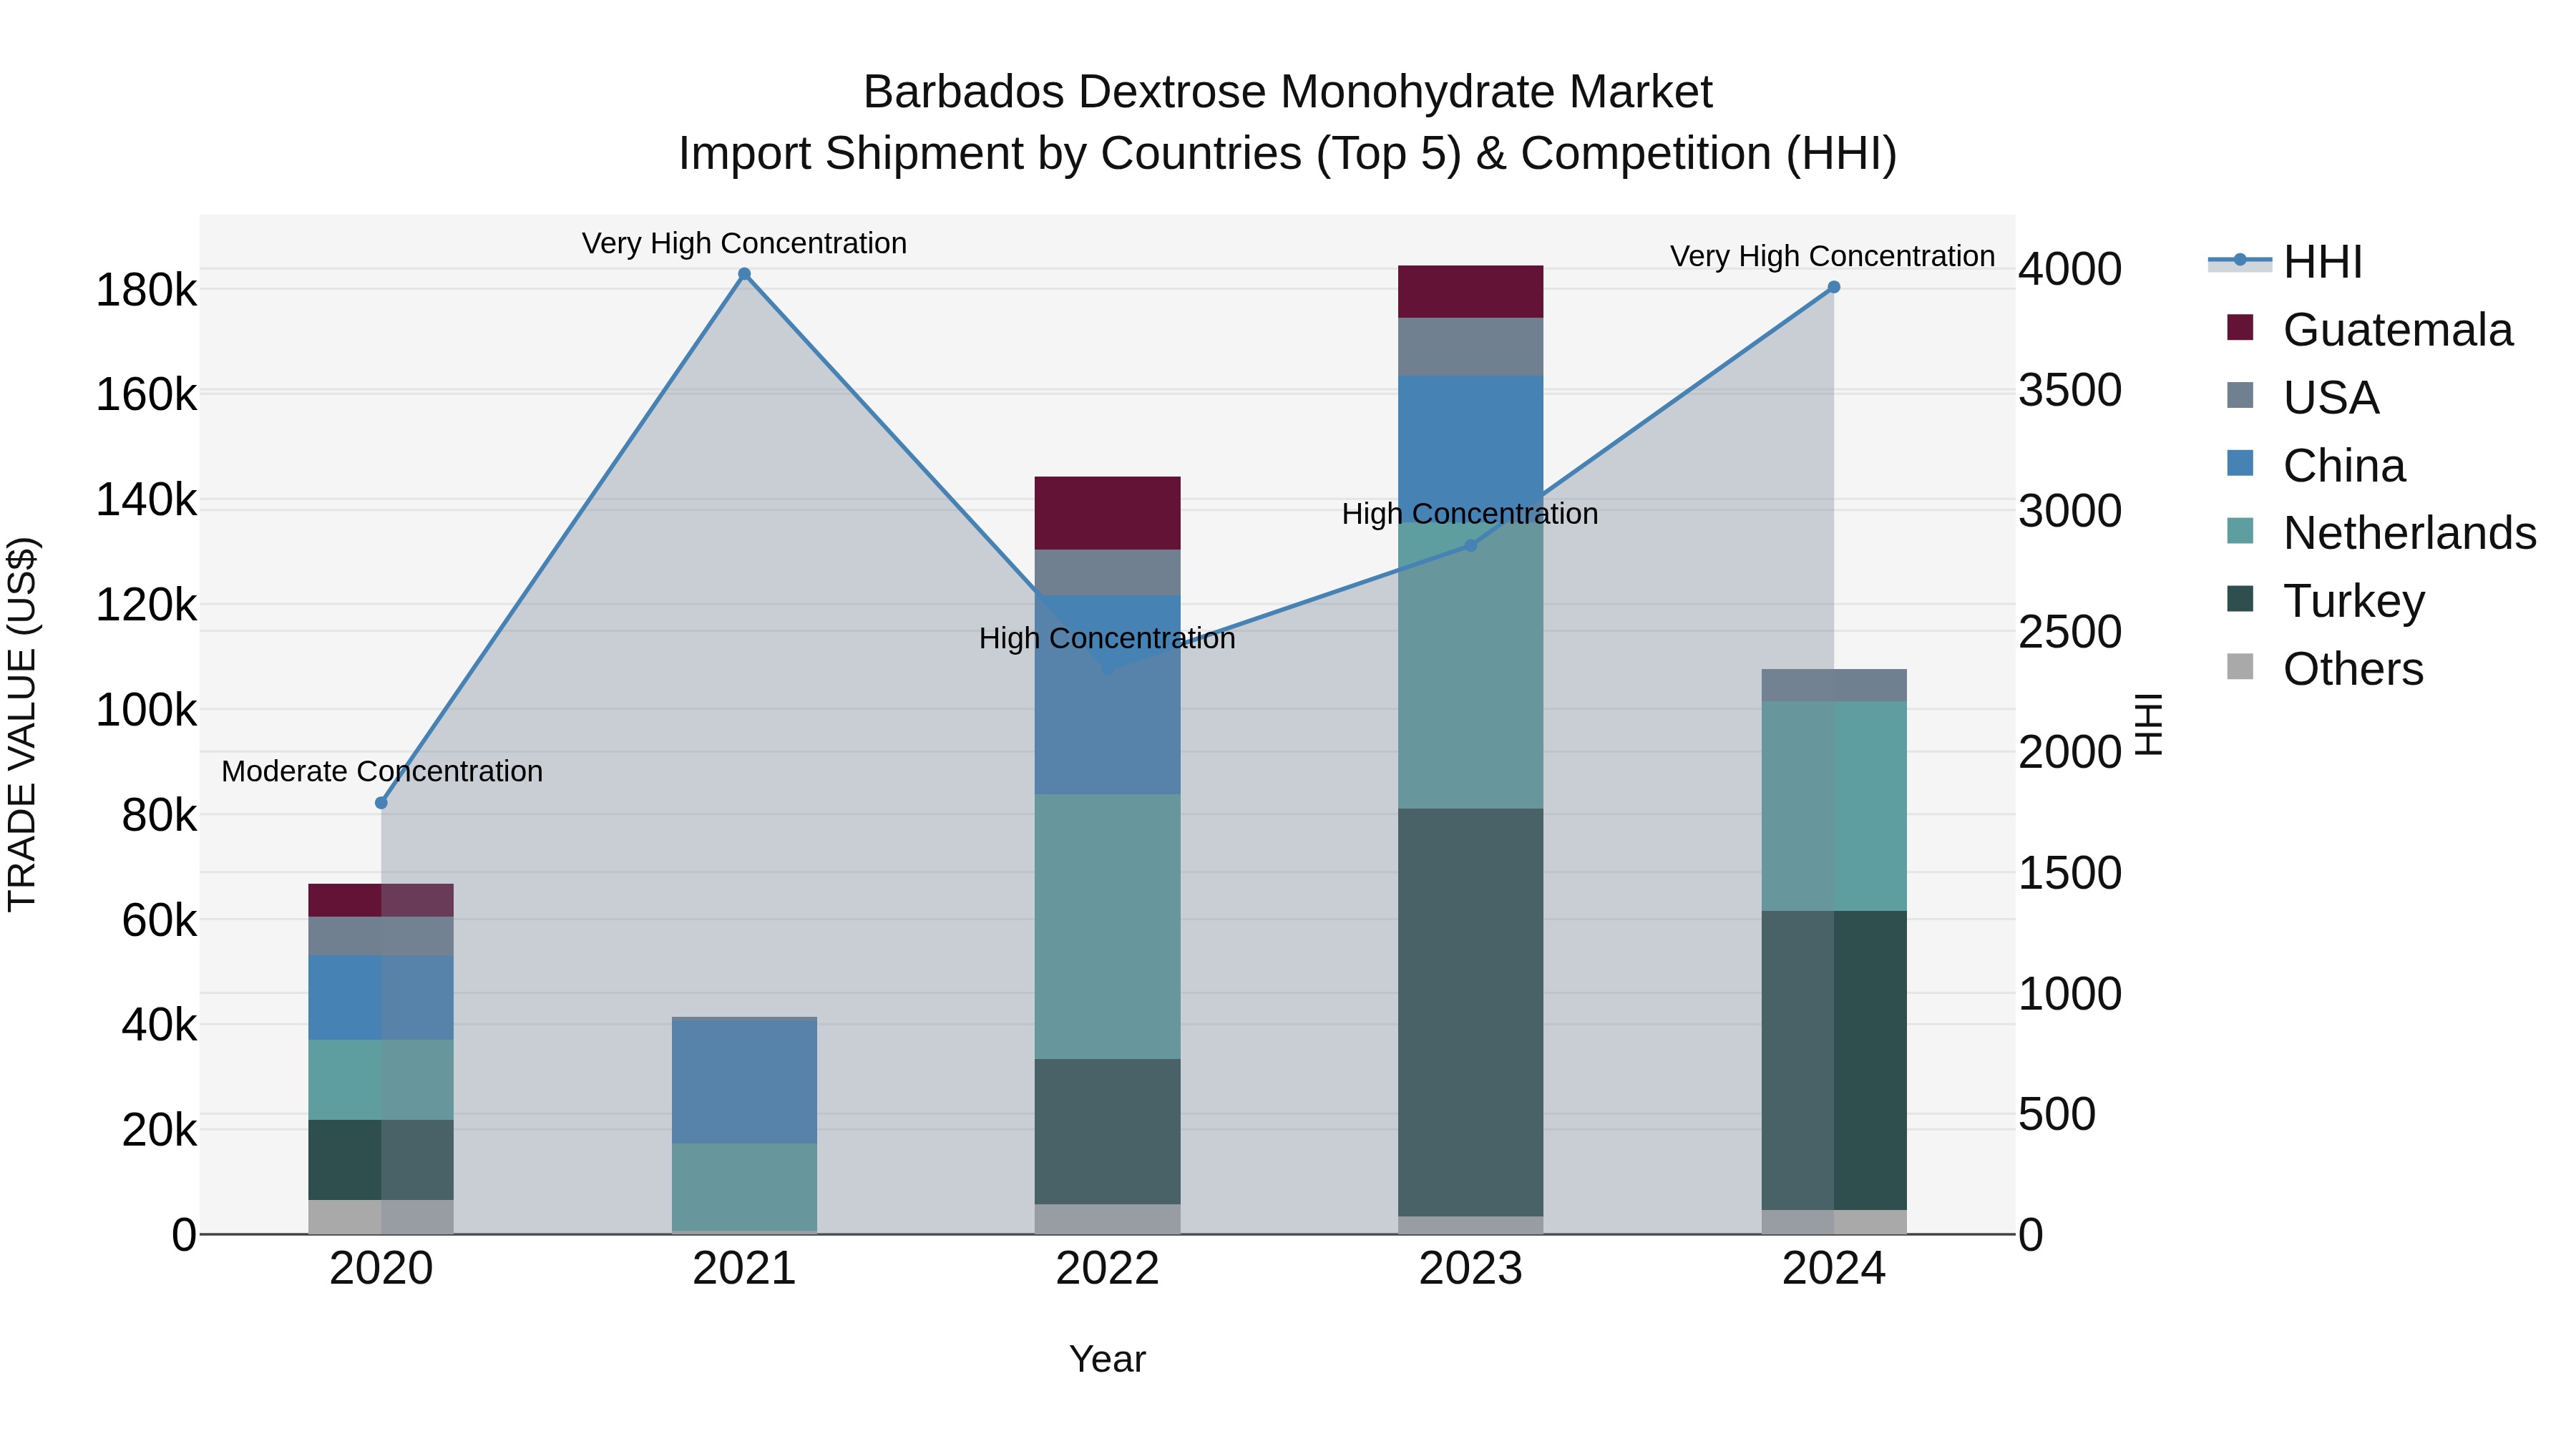Toggle the Netherlands legend entry
The height and width of the screenshot is (1449, 2576).
pos(2381,533)
